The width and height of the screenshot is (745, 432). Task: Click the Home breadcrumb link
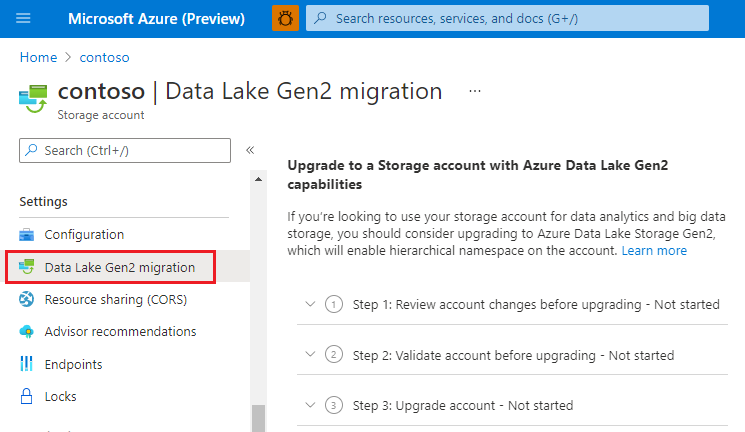coord(38,58)
